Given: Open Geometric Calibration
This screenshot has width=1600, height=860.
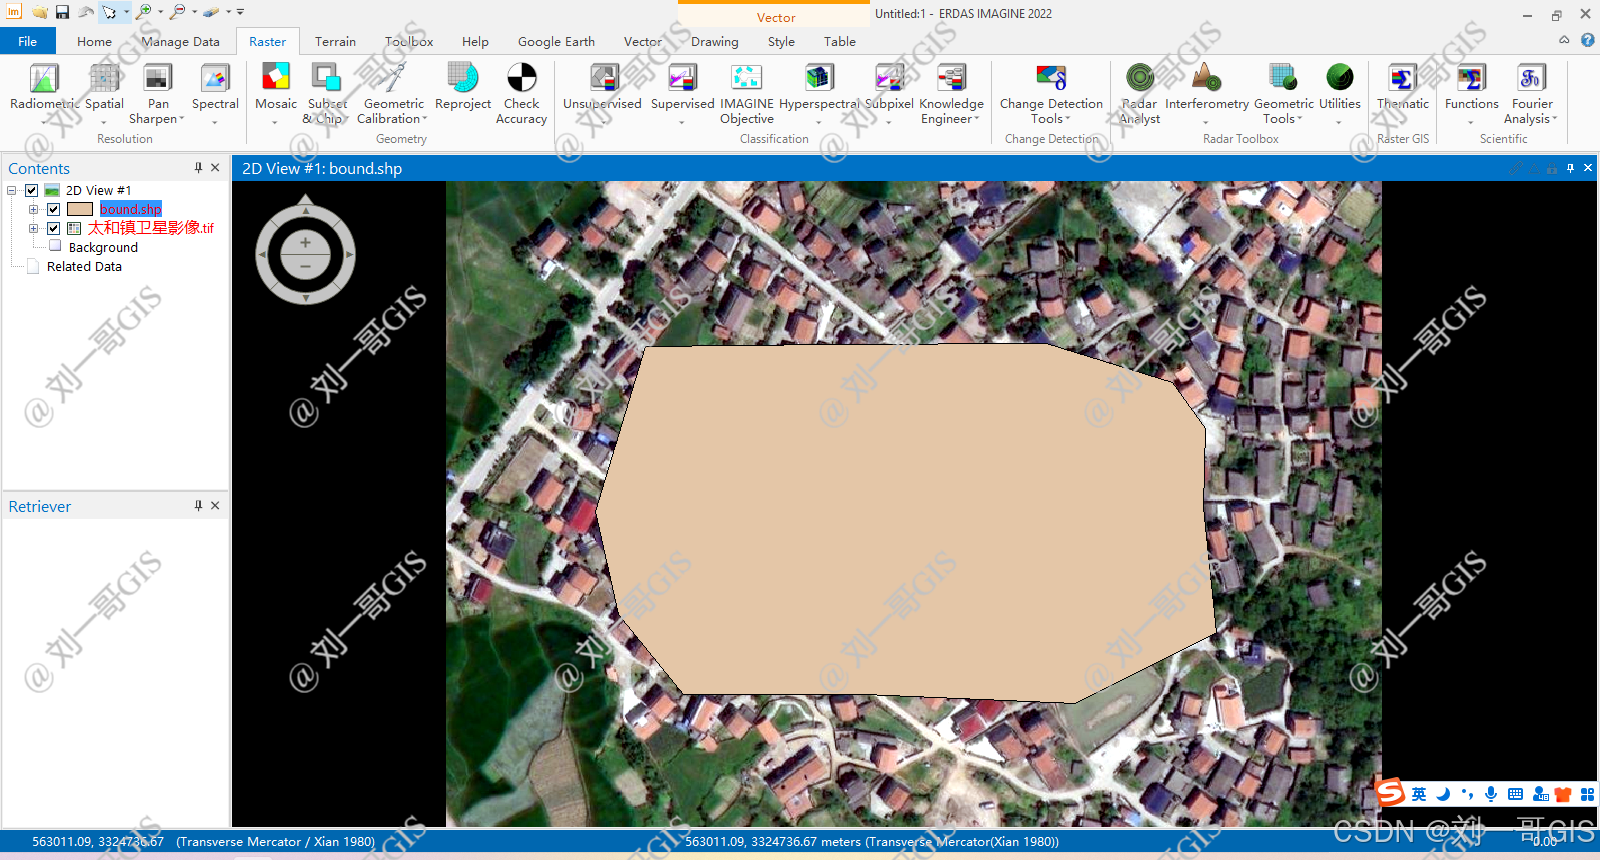Looking at the screenshot, I should pyautogui.click(x=393, y=92).
